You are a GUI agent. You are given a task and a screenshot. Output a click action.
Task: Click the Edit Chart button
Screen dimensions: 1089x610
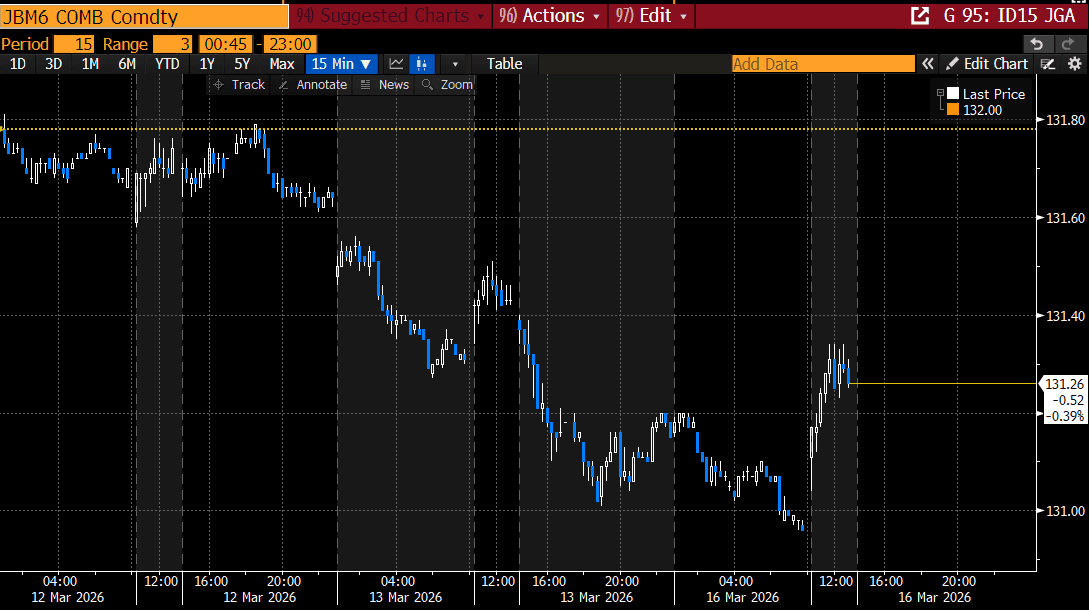point(987,64)
